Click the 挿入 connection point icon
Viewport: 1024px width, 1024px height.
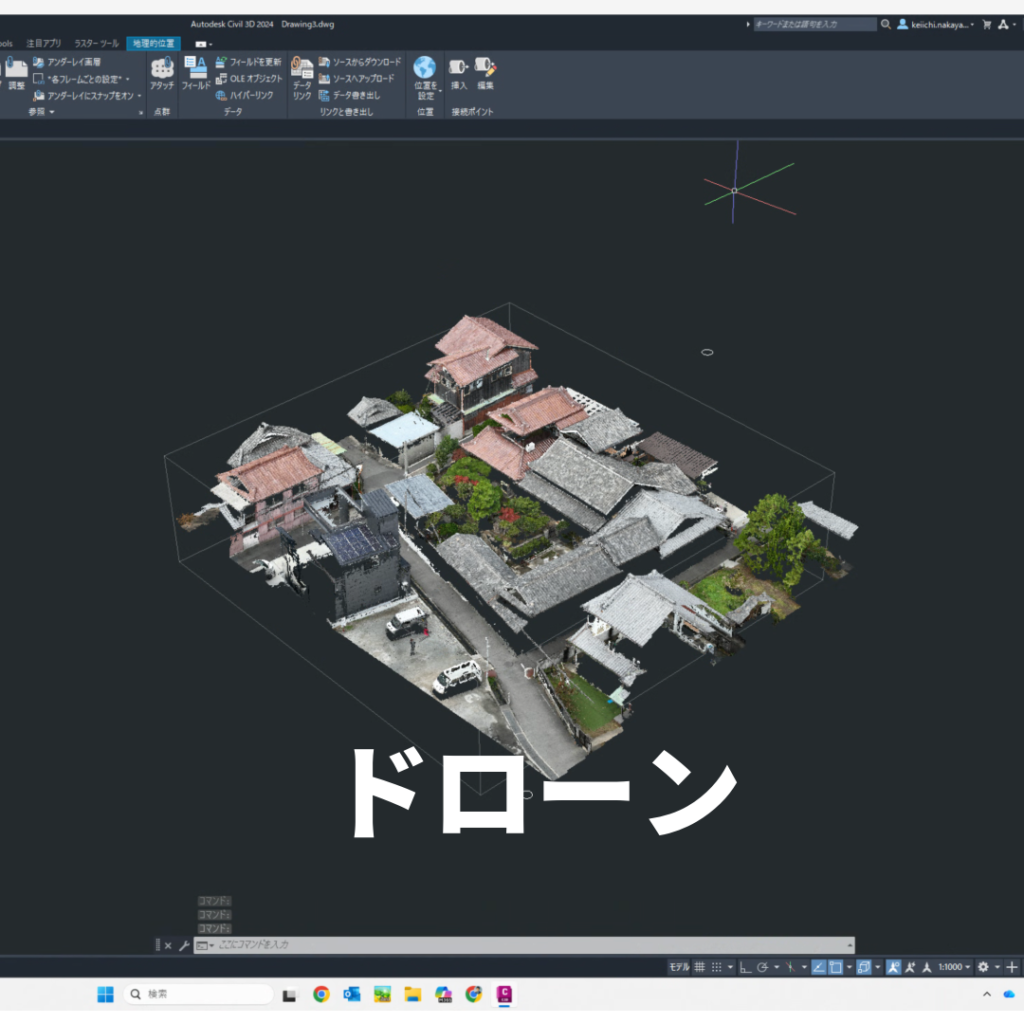click(x=459, y=70)
